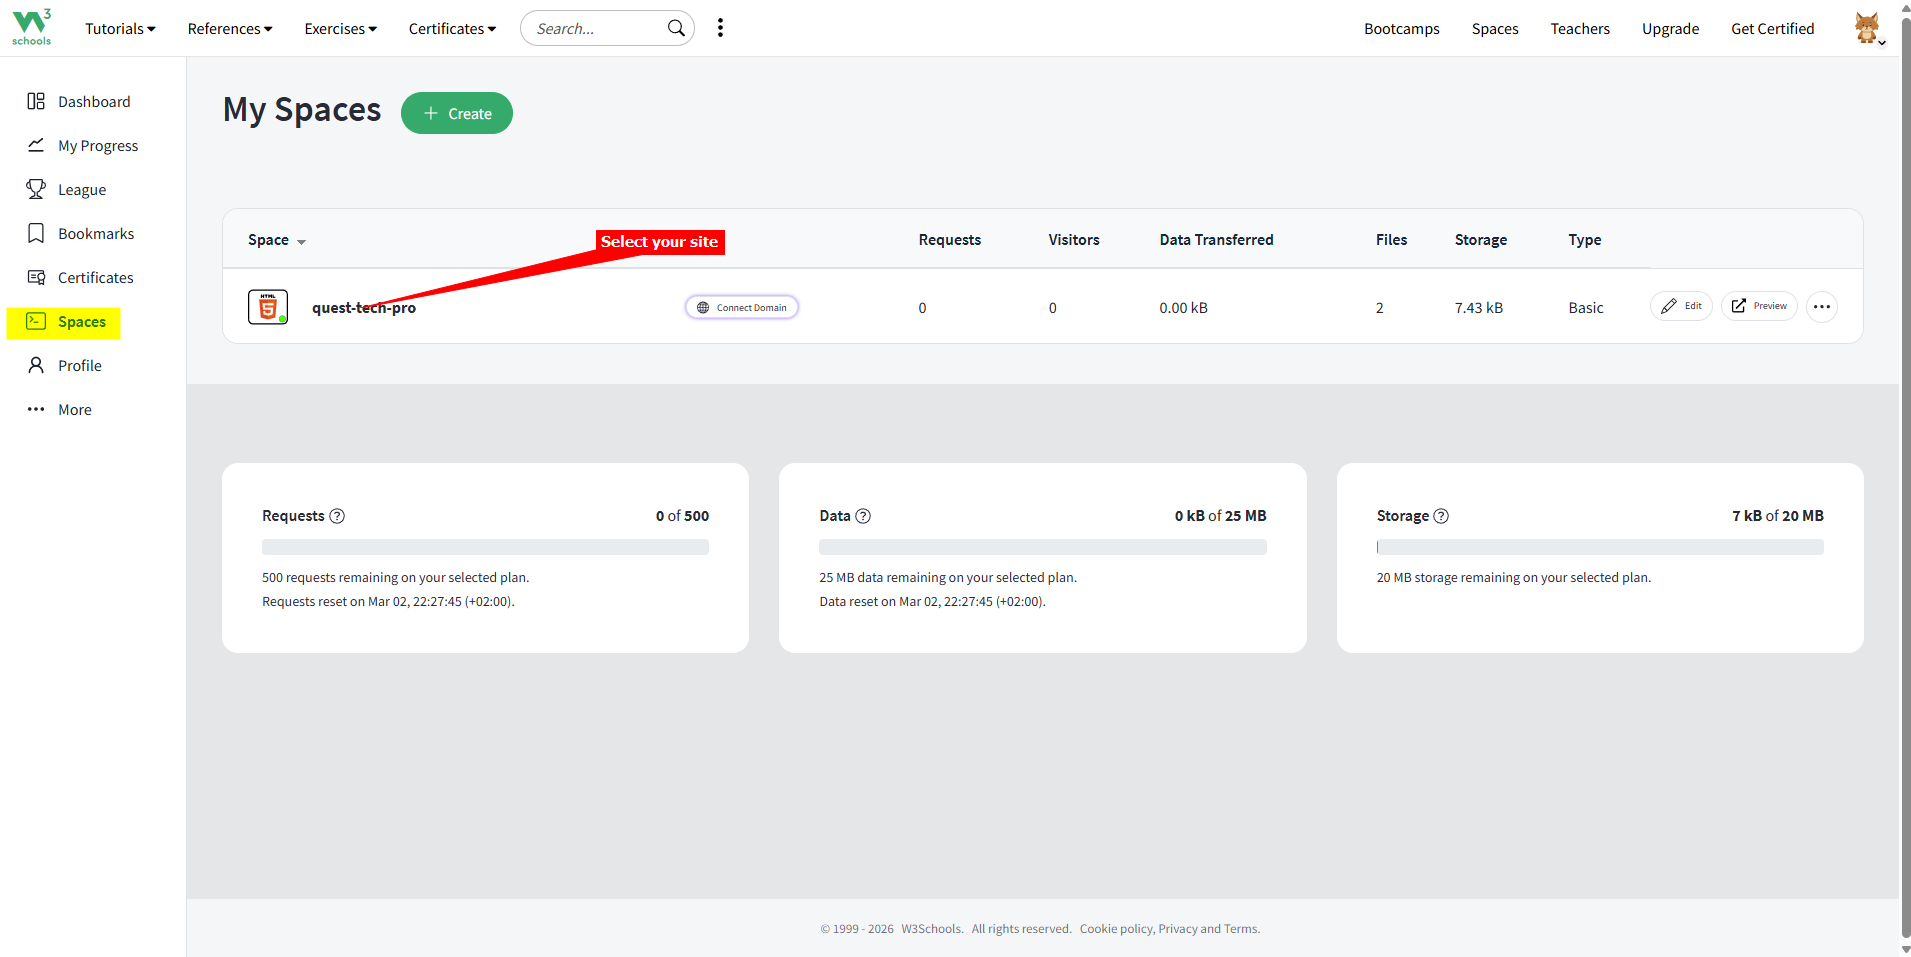Image resolution: width=1911 pixels, height=957 pixels.
Task: Open the Bootcamps link
Action: coord(1402,29)
